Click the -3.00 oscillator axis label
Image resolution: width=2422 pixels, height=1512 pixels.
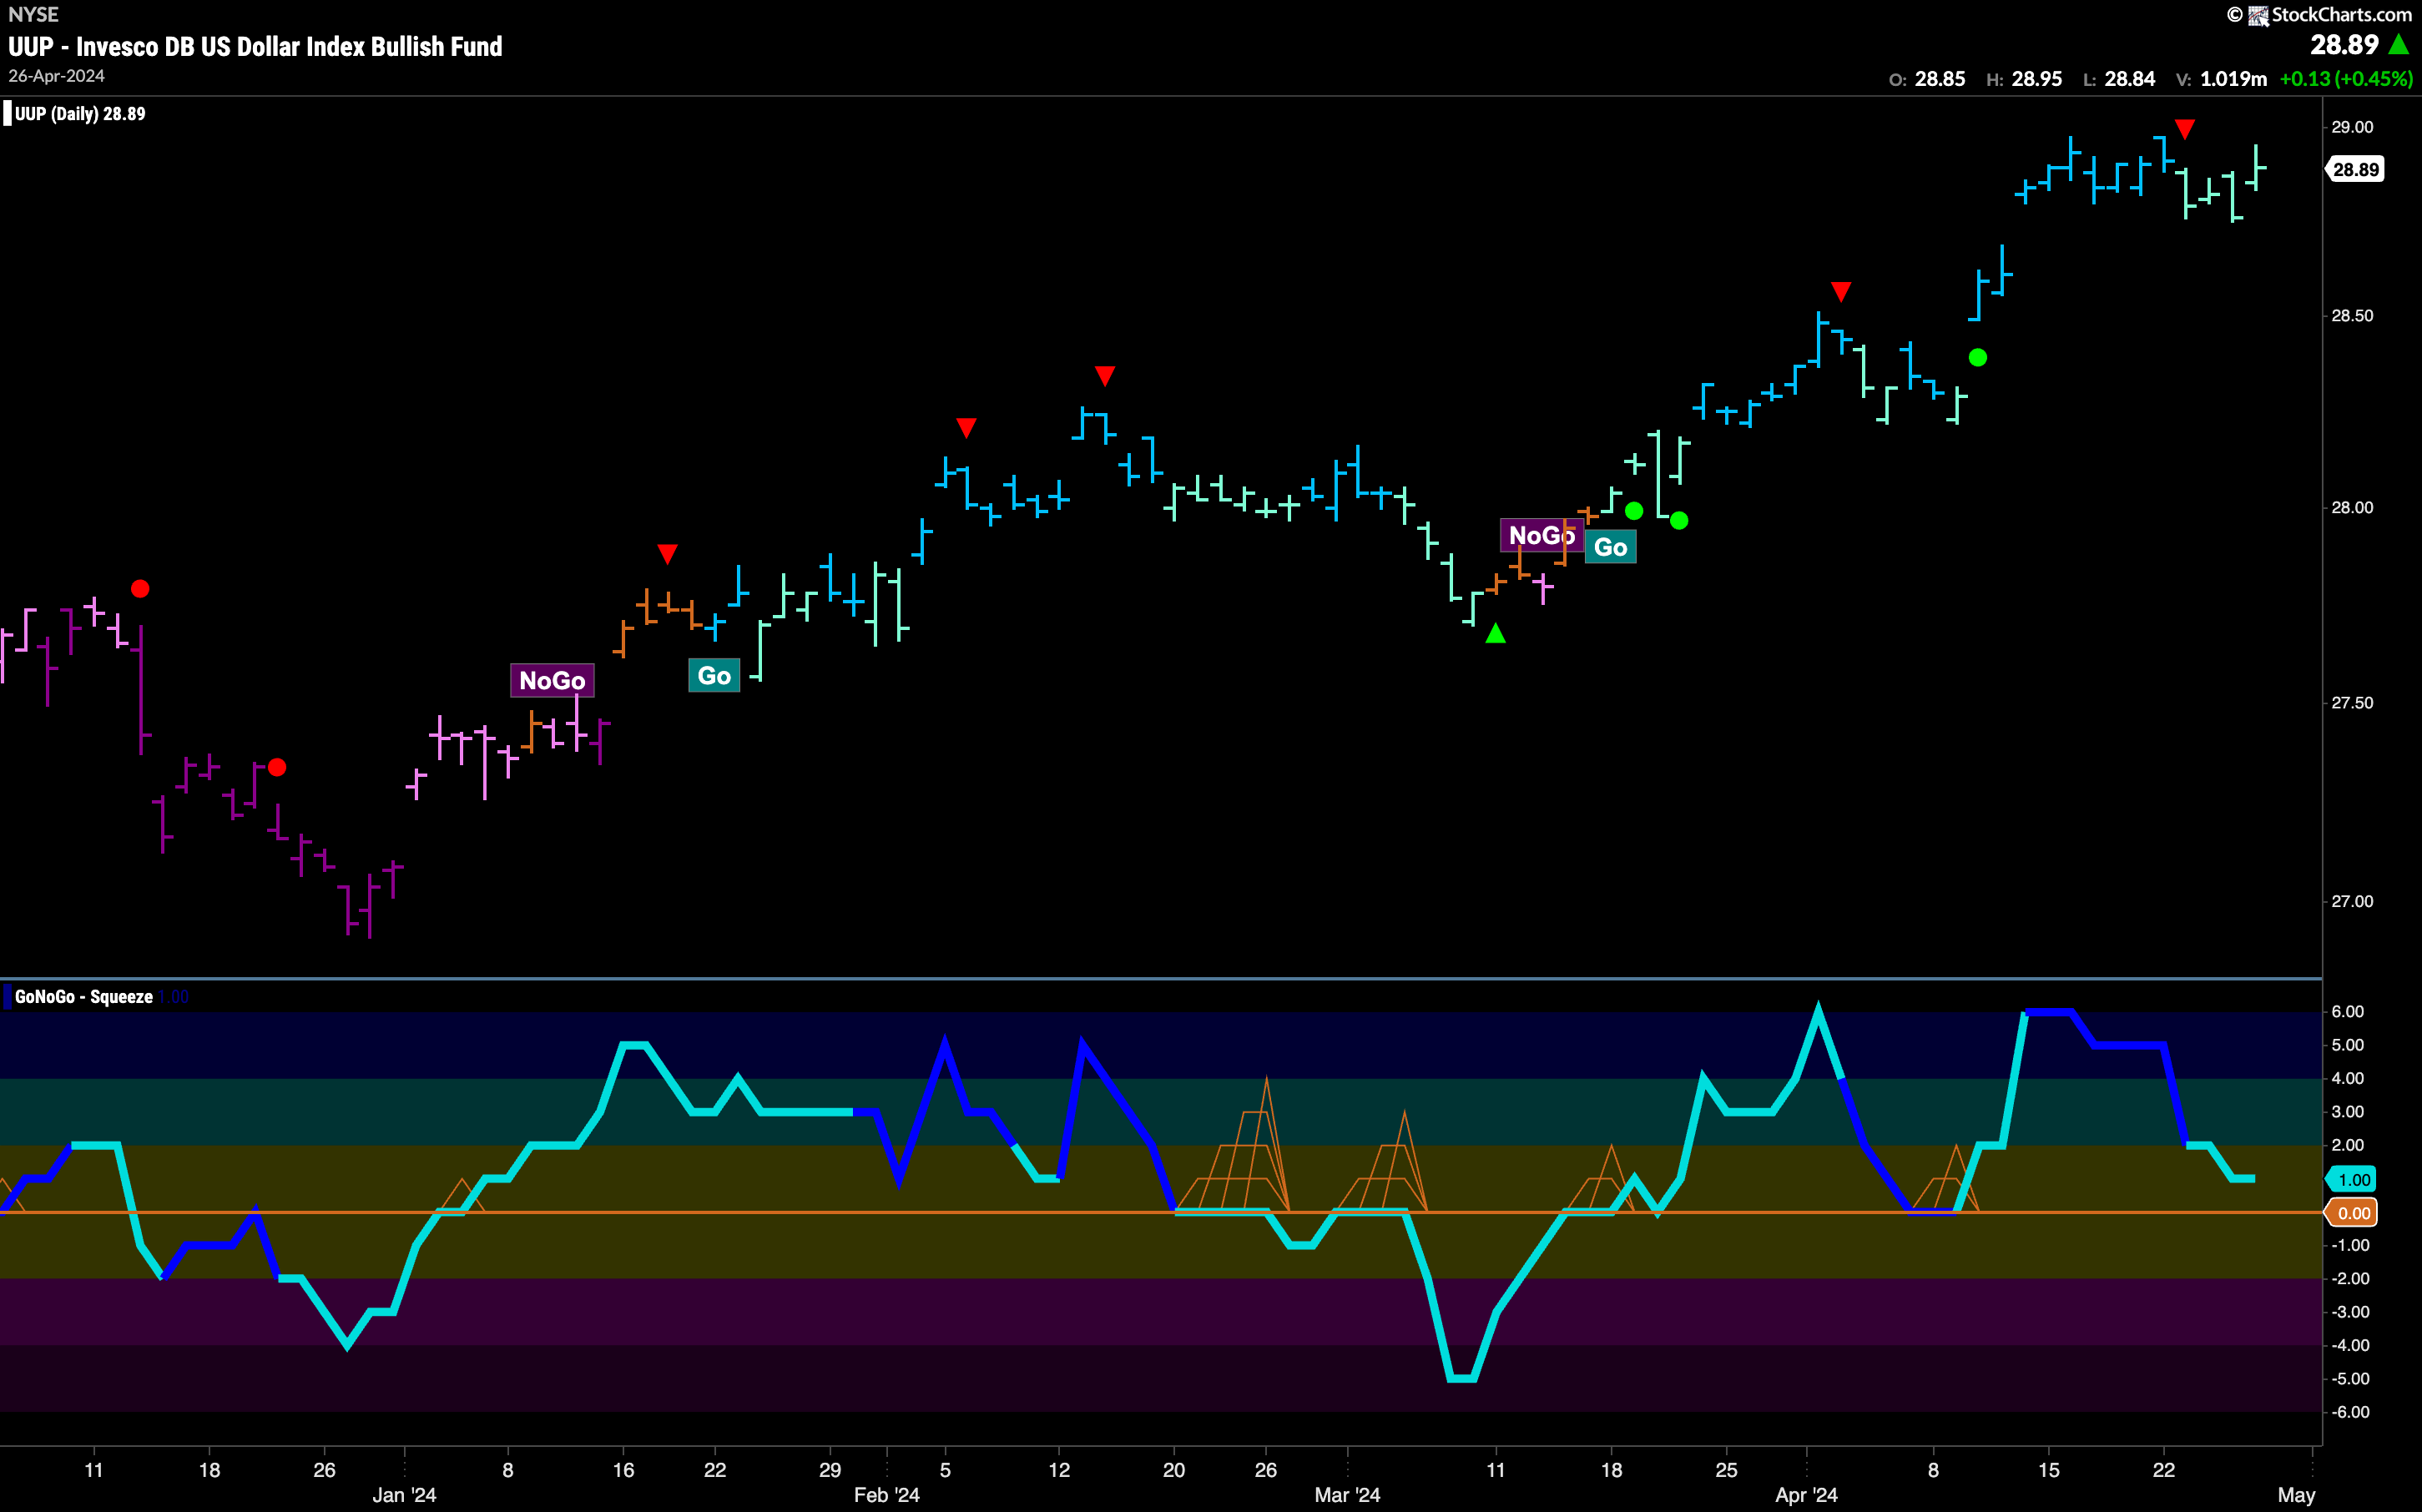pyautogui.click(x=2350, y=1312)
